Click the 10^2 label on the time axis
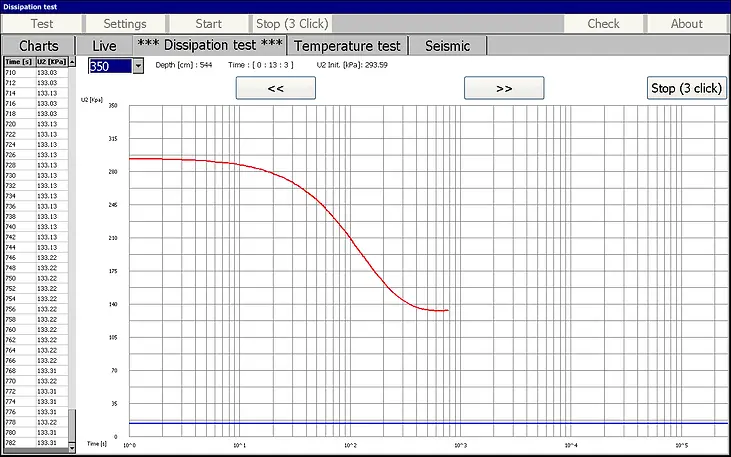 click(350, 445)
